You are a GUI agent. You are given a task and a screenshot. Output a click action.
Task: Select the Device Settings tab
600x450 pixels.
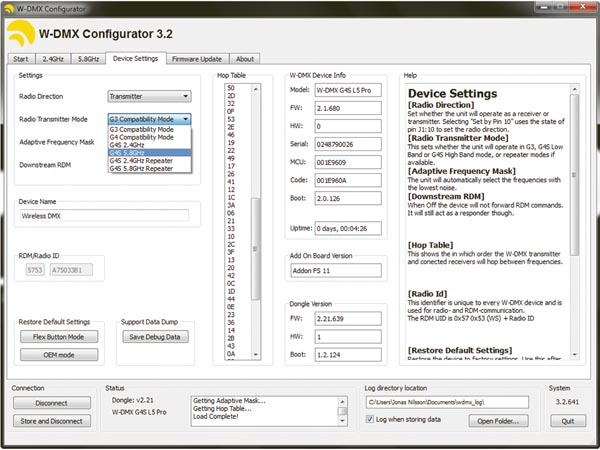(x=135, y=58)
